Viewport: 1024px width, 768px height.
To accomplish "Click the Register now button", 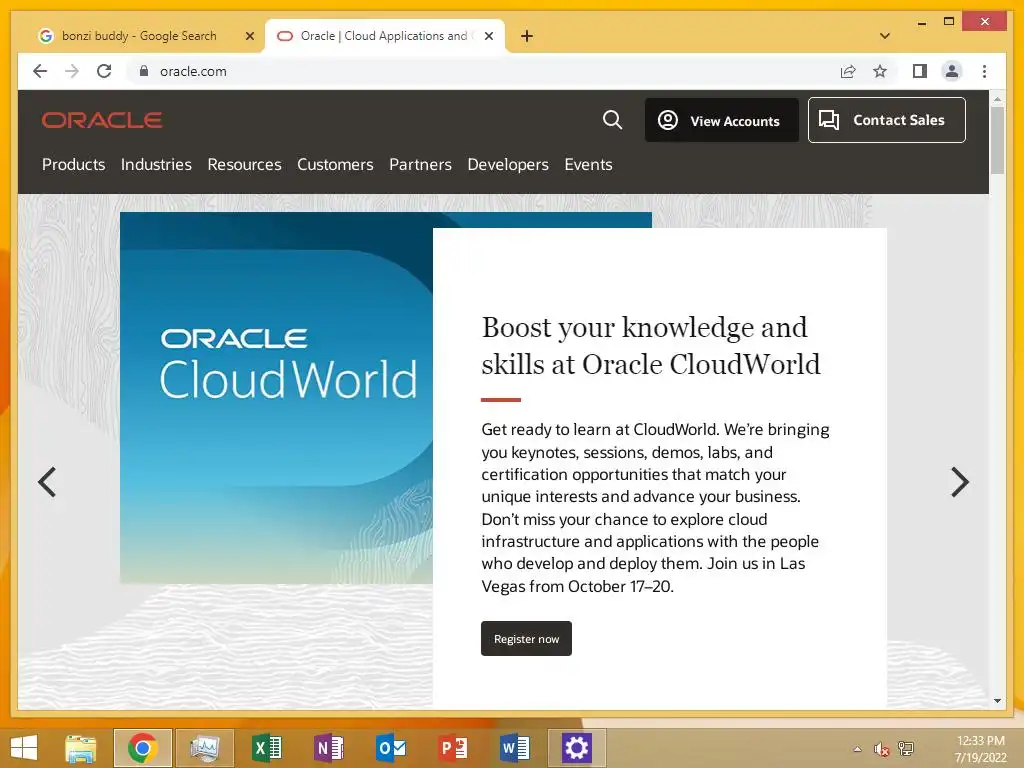I will point(526,638).
